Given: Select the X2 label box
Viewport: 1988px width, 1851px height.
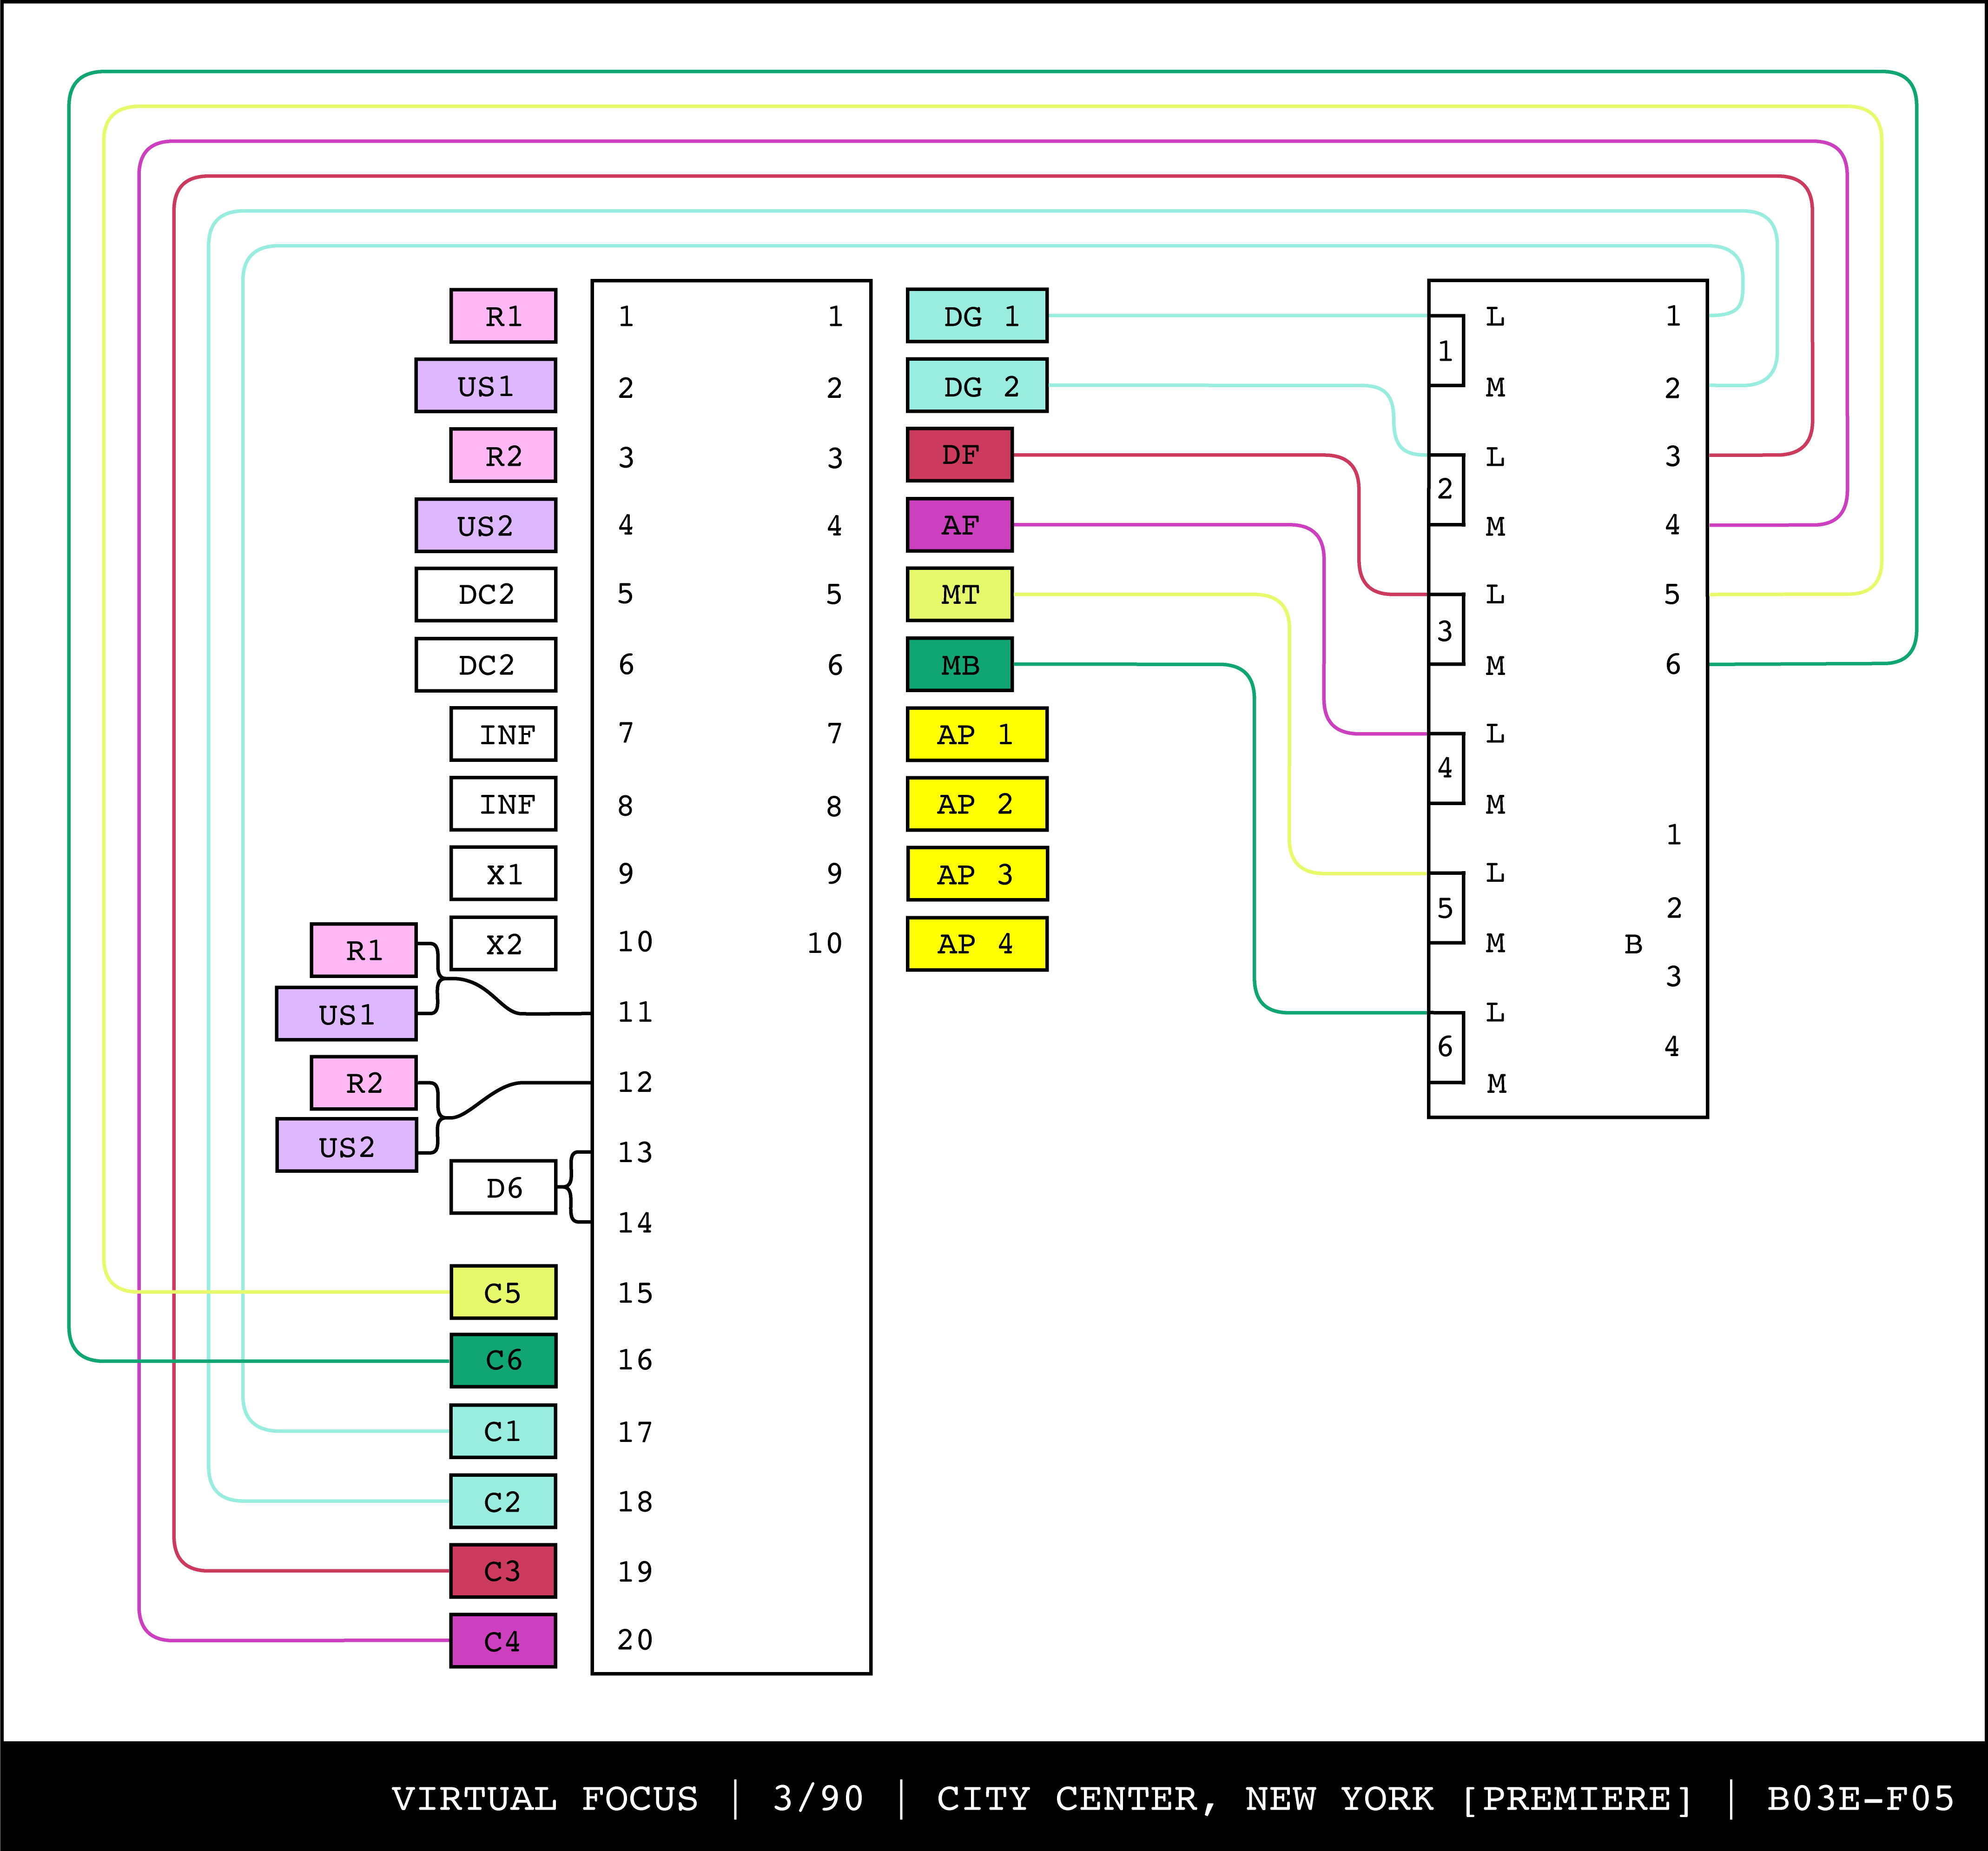Looking at the screenshot, I should click(x=503, y=944).
